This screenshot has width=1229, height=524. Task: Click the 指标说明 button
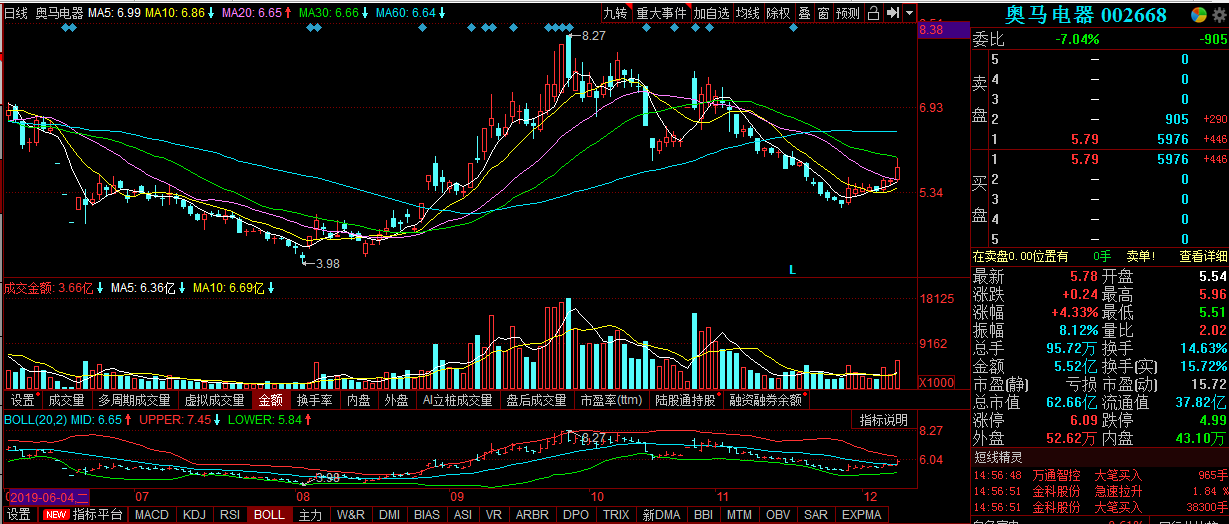pos(883,419)
